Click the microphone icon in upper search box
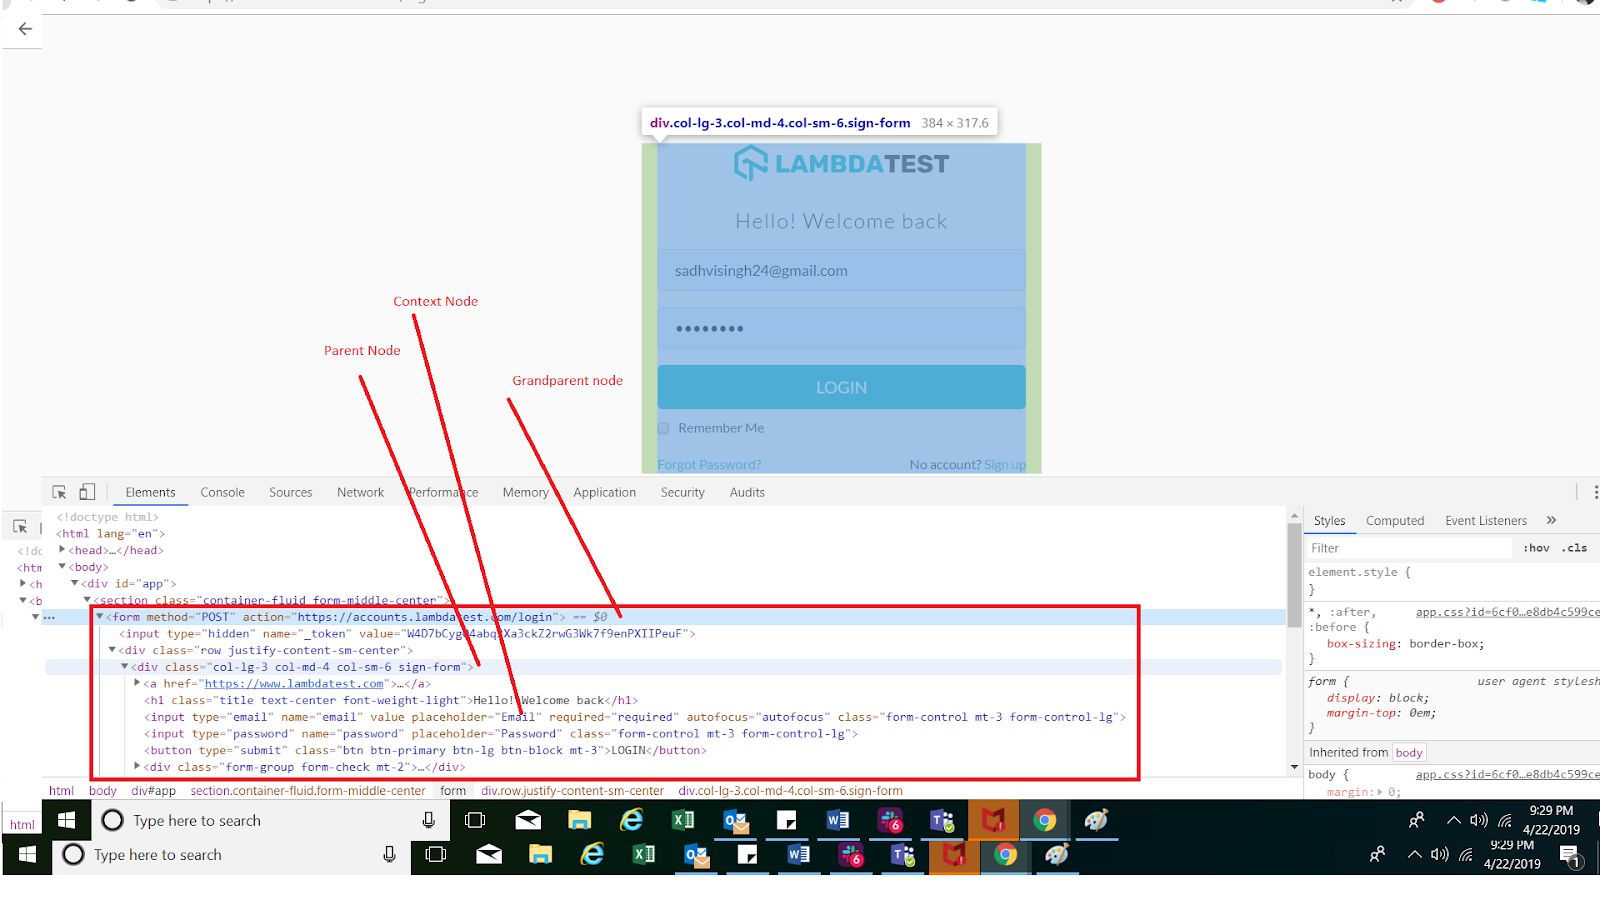 tap(429, 820)
